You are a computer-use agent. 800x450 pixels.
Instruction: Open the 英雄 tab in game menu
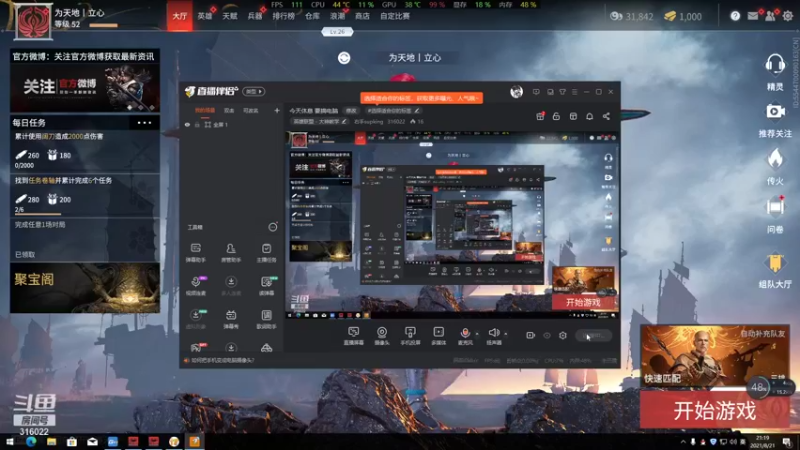tap(205, 16)
